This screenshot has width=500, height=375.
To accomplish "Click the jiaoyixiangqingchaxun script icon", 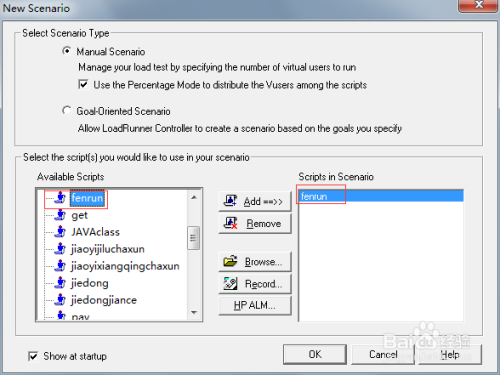I will pyautogui.click(x=61, y=266).
